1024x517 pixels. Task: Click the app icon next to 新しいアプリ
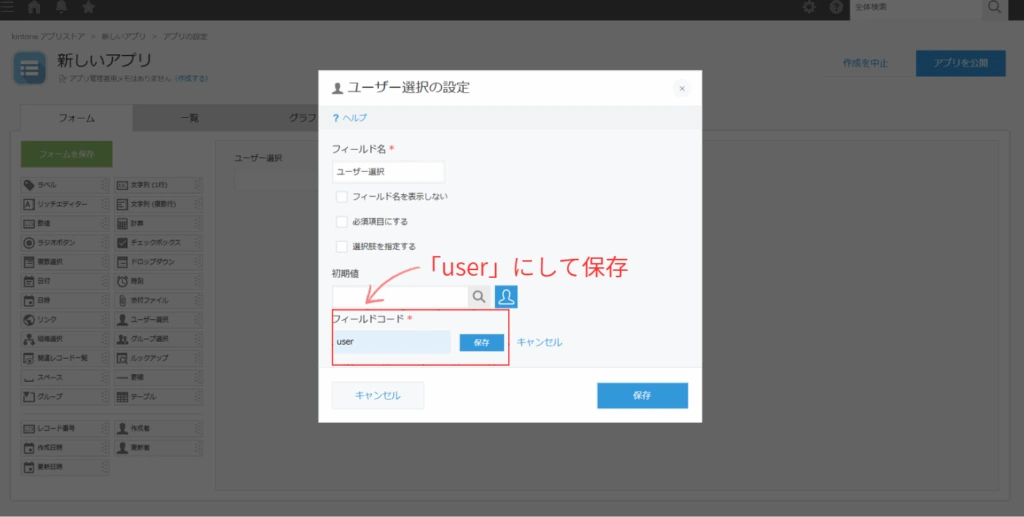pyautogui.click(x=29, y=68)
